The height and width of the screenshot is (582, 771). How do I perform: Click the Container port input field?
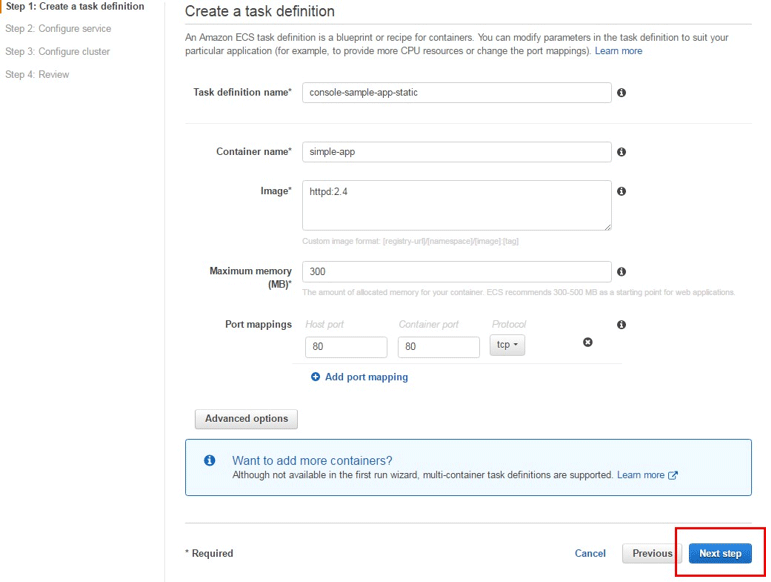pyautogui.click(x=439, y=347)
